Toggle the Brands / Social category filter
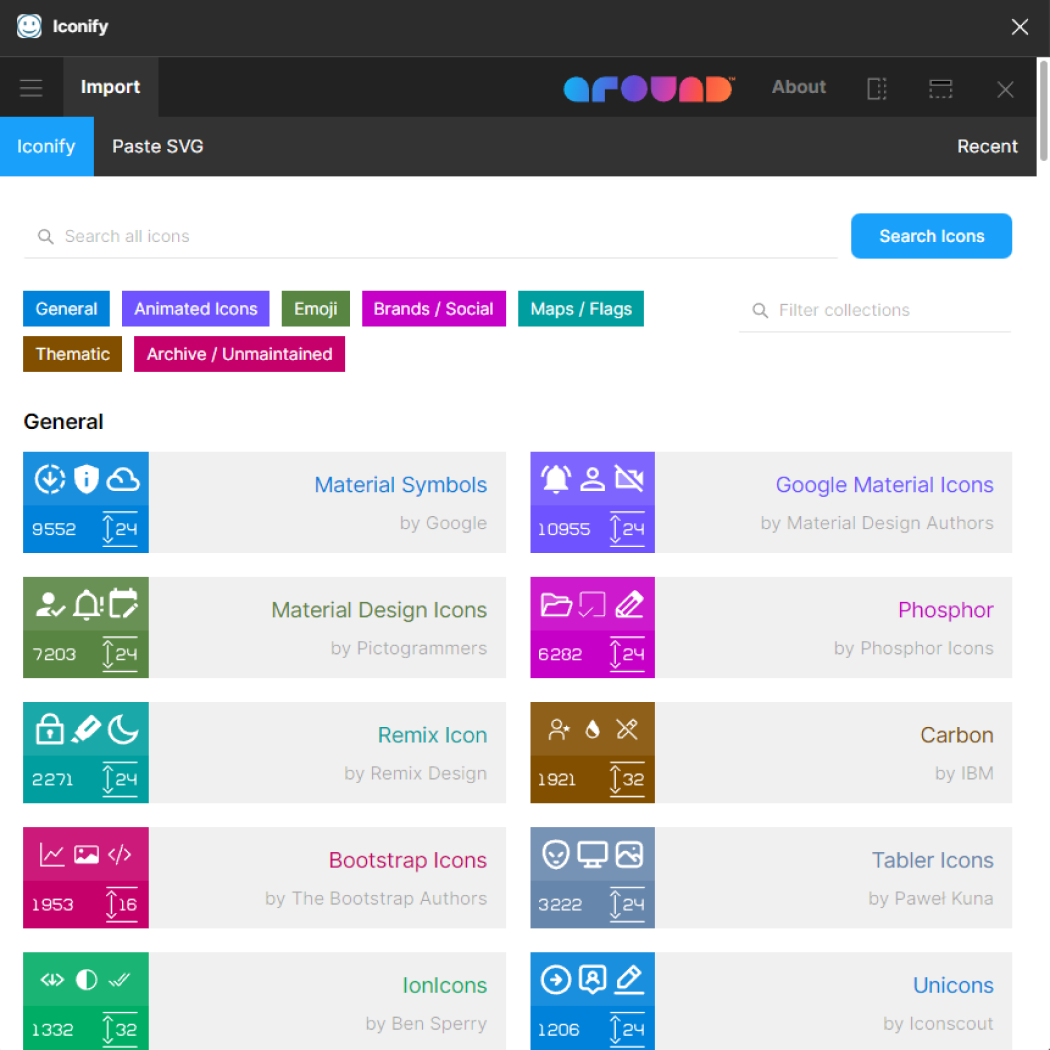Viewport: 1050px width, 1050px height. [433, 309]
